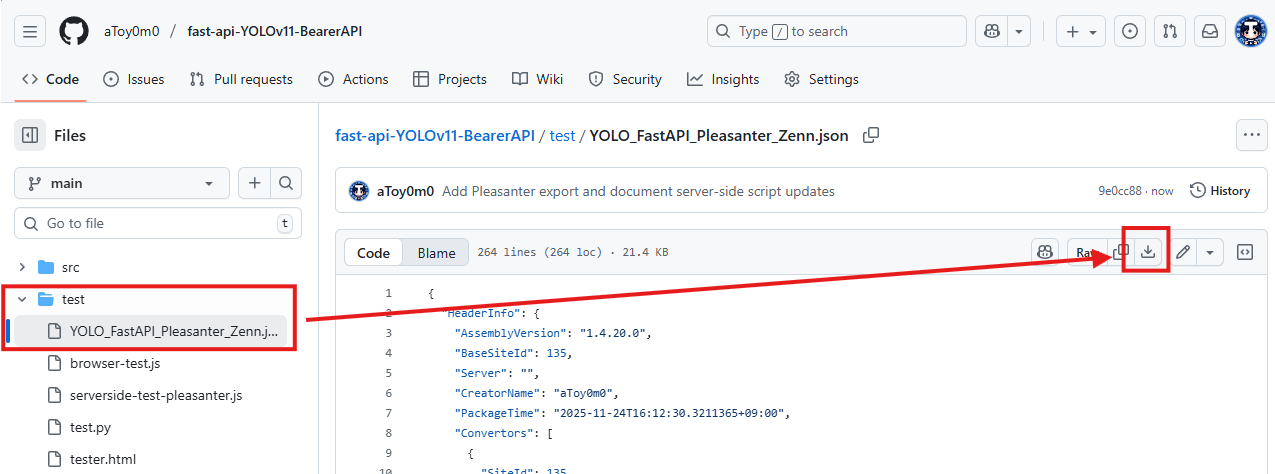Focus the Type / to search box
This screenshot has height=474, width=1275.
pos(837,31)
